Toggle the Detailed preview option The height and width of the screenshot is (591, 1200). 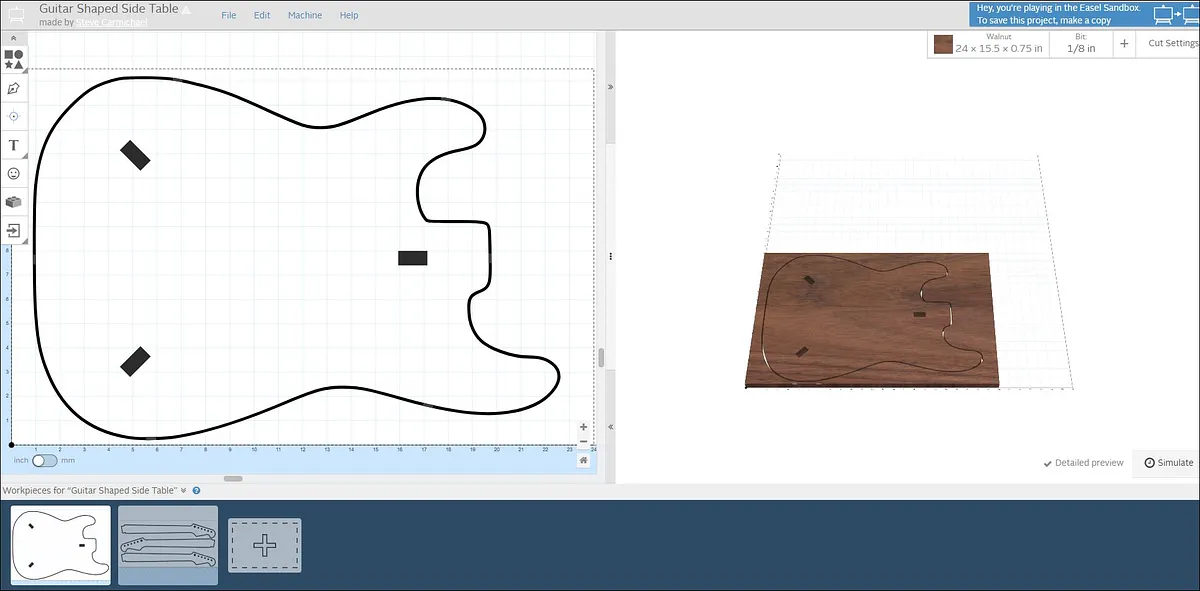pos(1083,463)
